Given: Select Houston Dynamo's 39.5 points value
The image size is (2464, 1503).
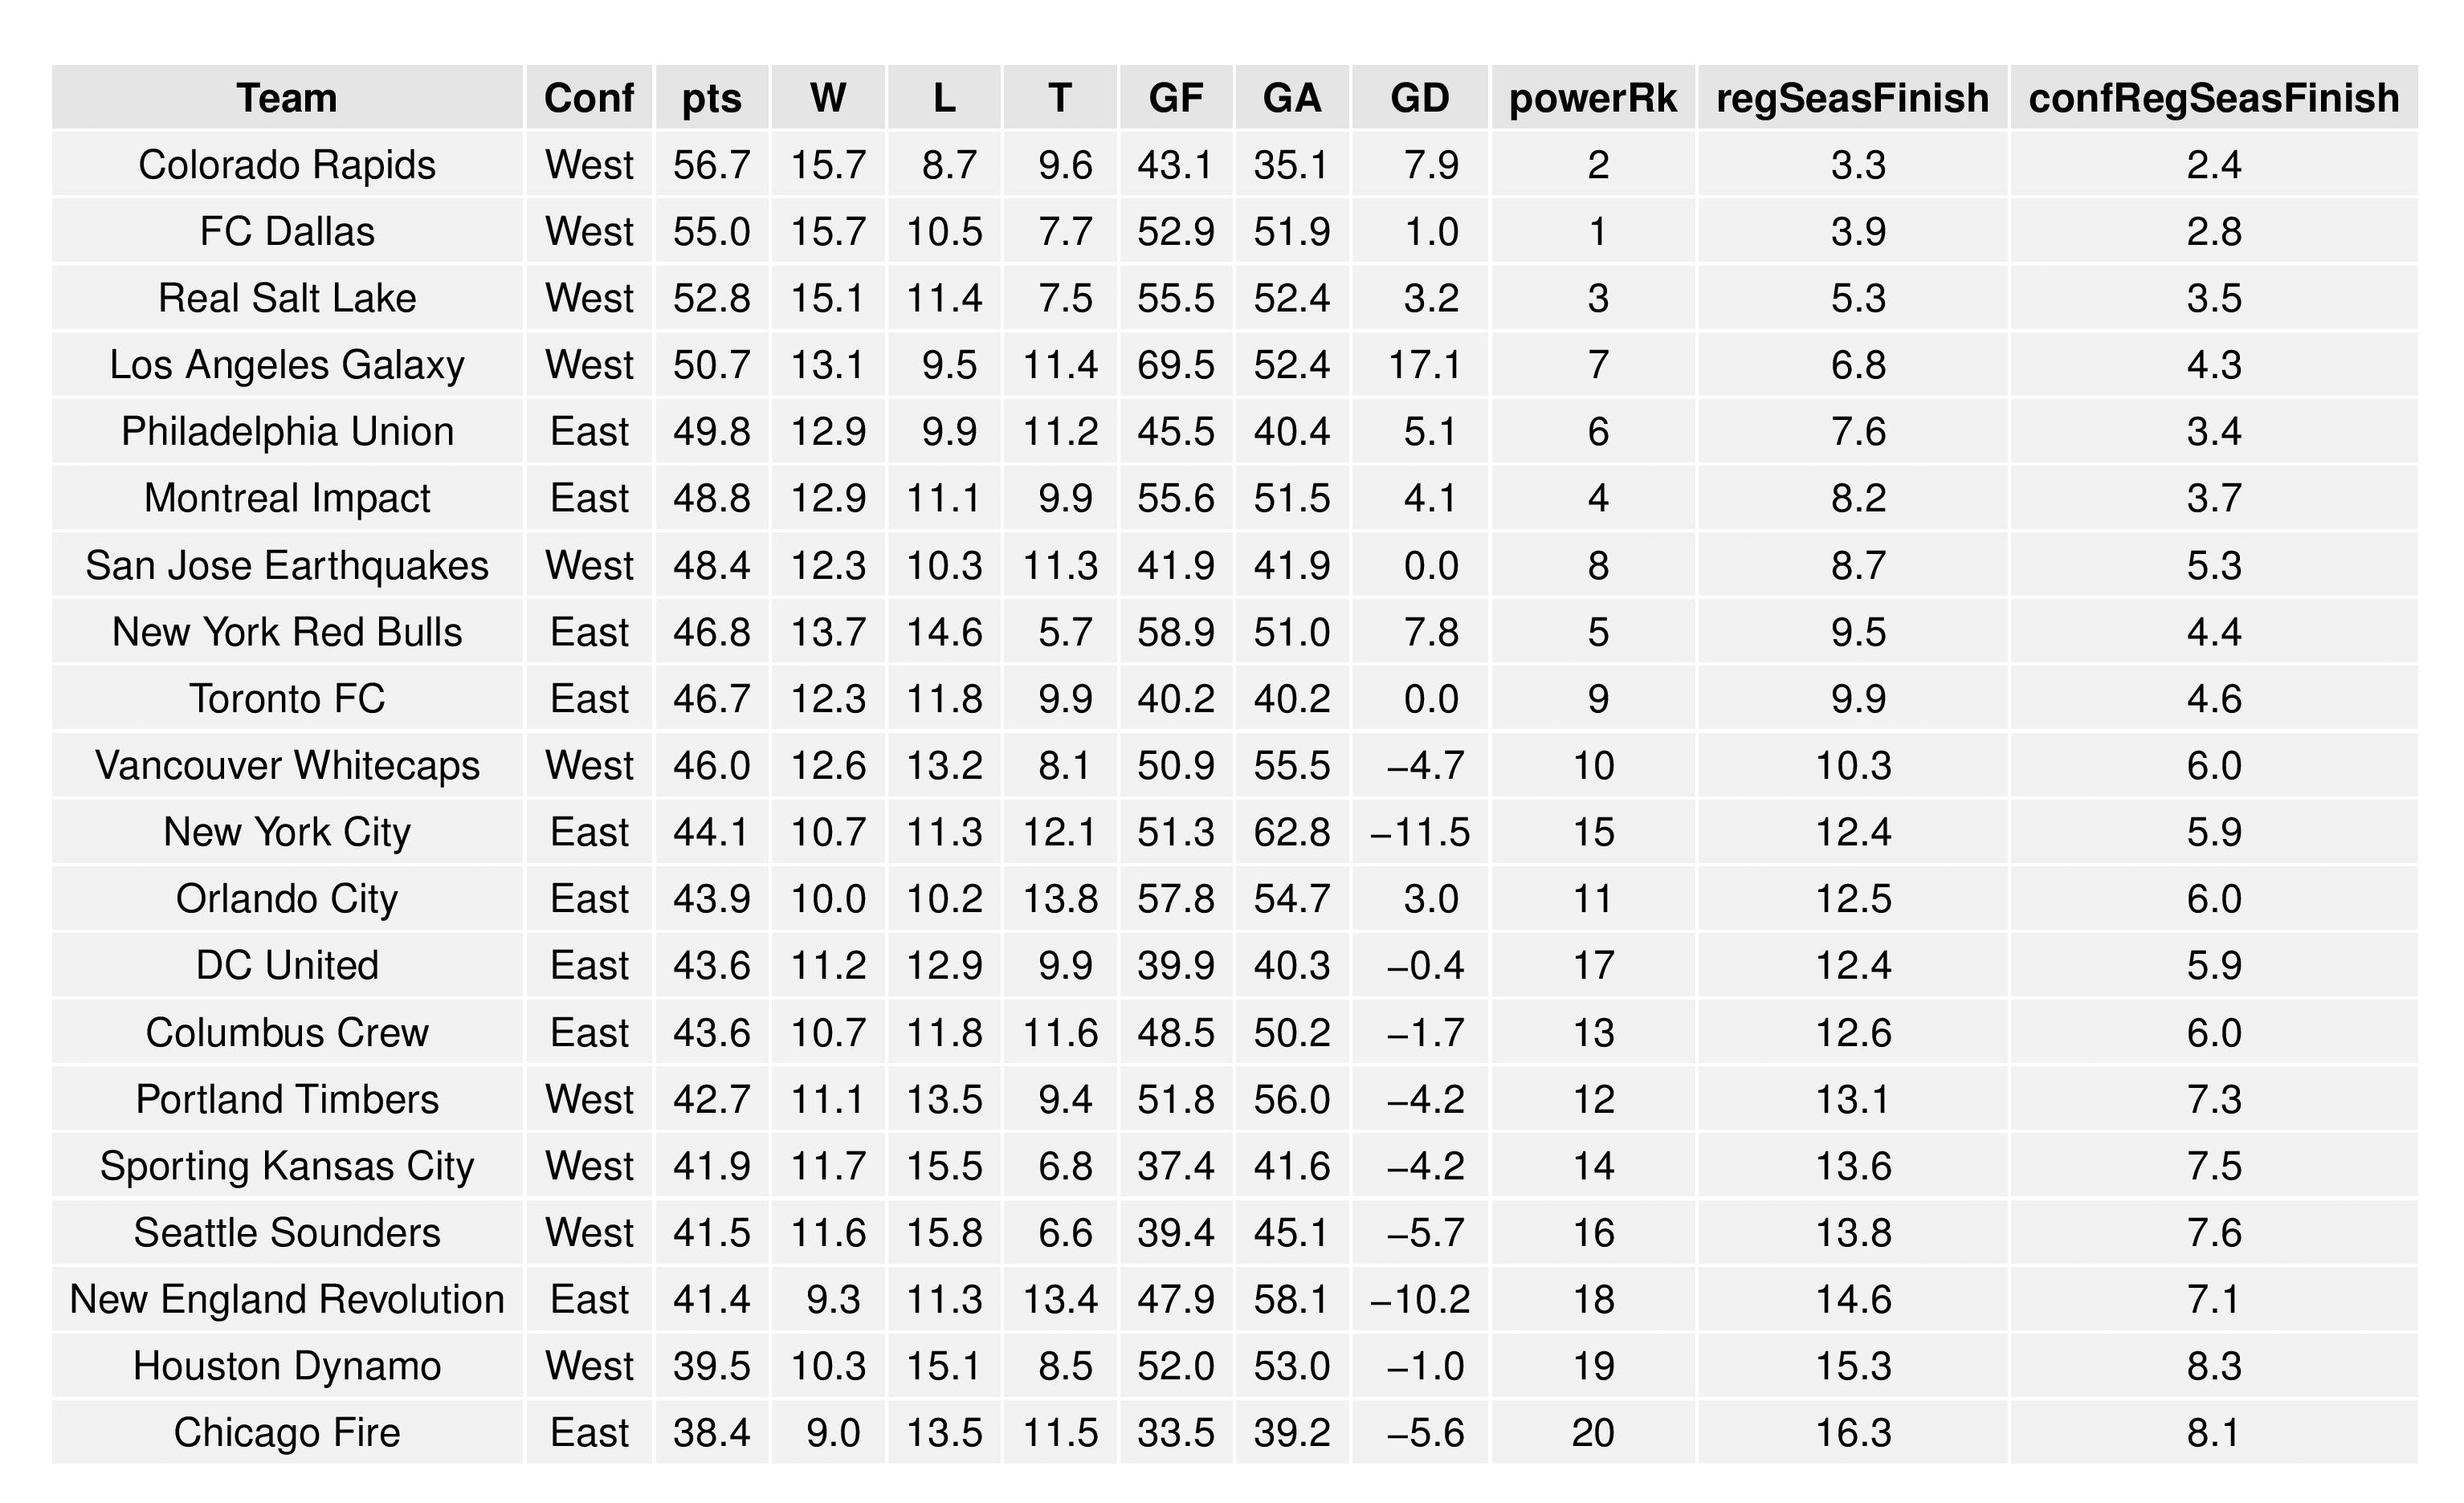Looking at the screenshot, I should pos(711,1366).
